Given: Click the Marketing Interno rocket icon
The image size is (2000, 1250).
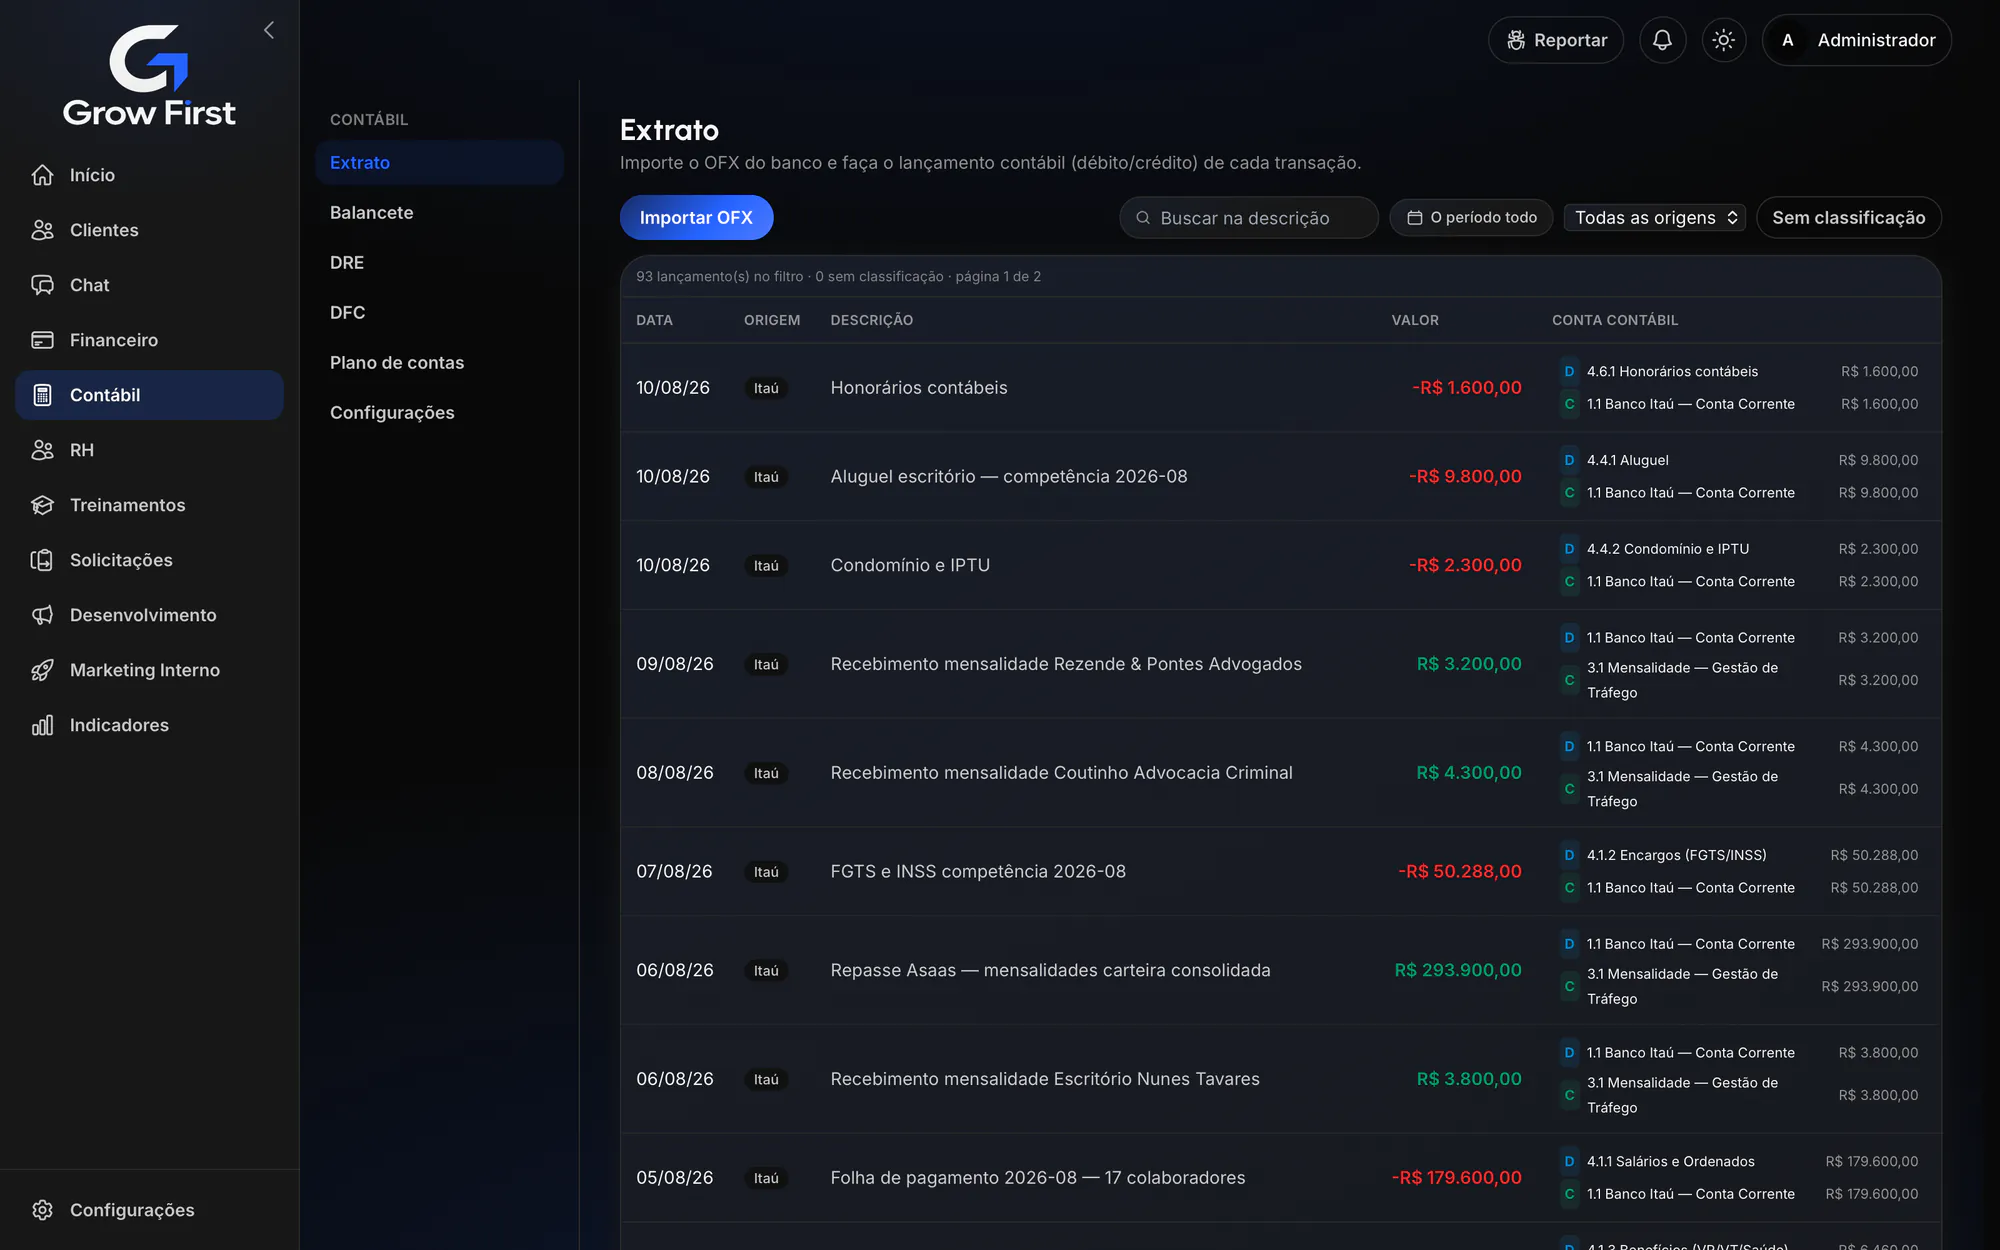Looking at the screenshot, I should (x=42, y=670).
